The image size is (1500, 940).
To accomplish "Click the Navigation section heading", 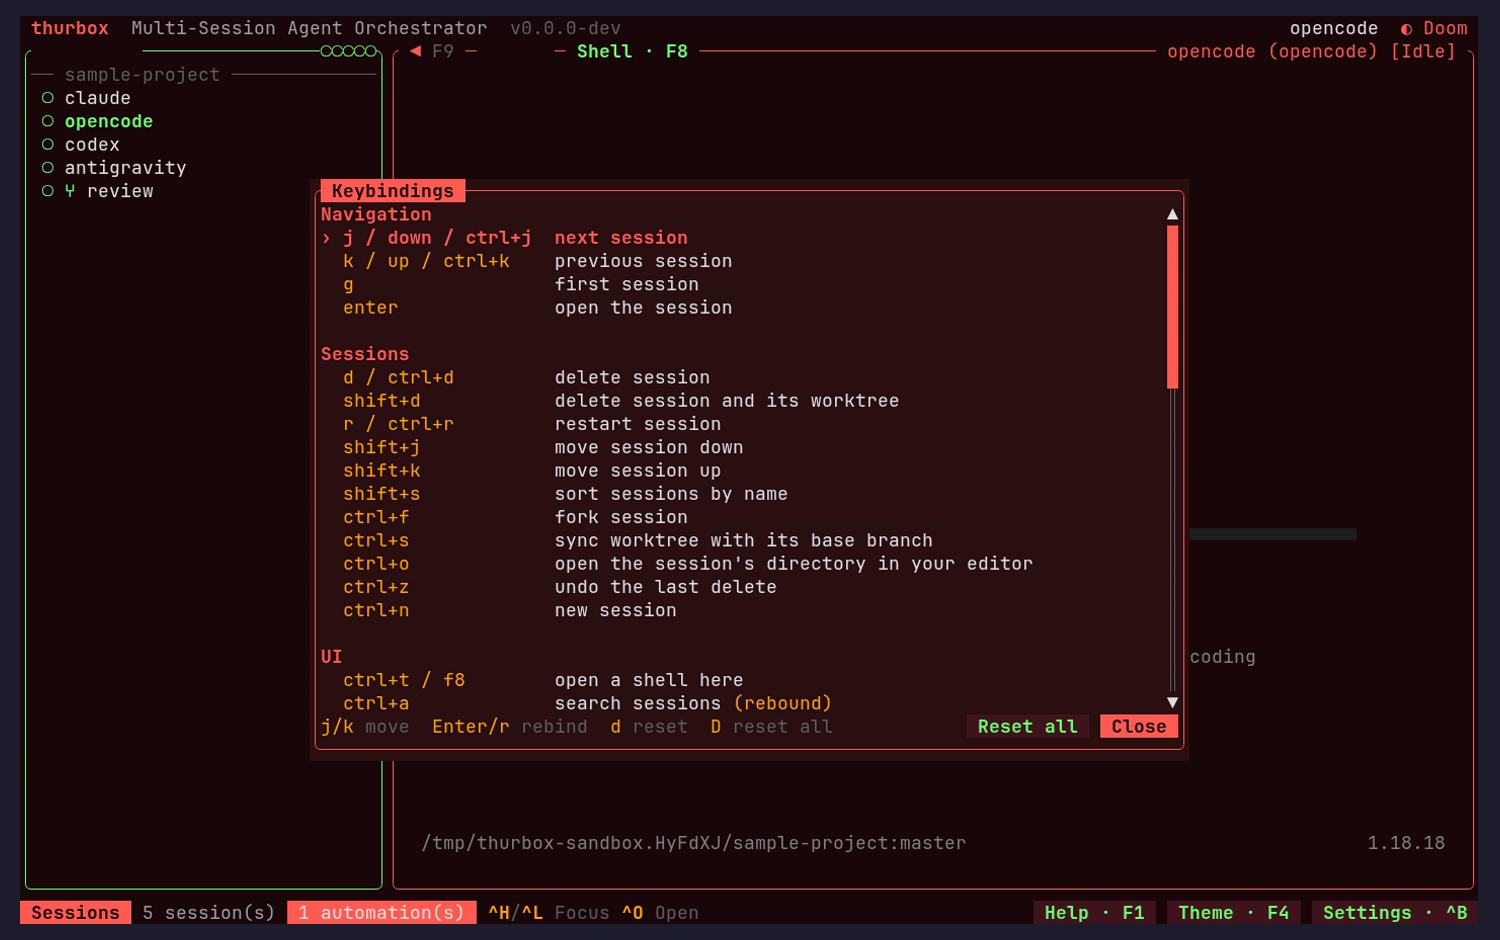I will click(x=376, y=214).
